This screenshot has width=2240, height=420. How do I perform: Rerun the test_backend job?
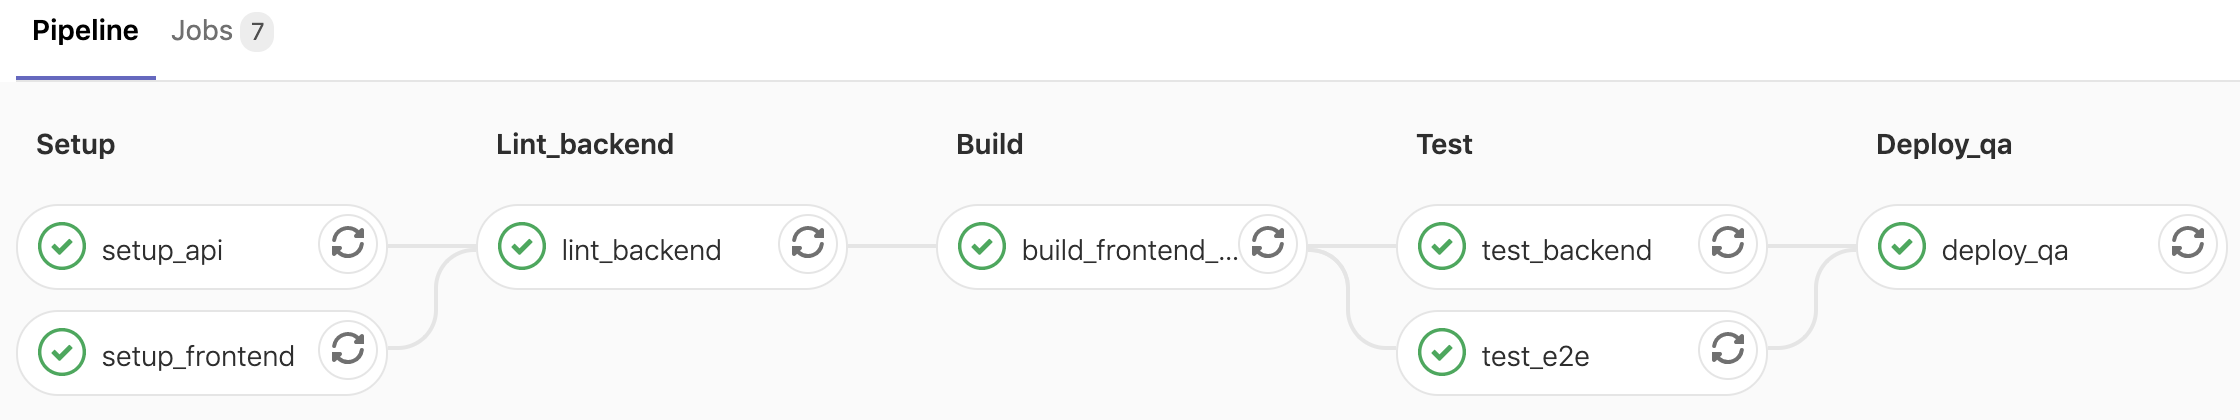[x=1728, y=243]
